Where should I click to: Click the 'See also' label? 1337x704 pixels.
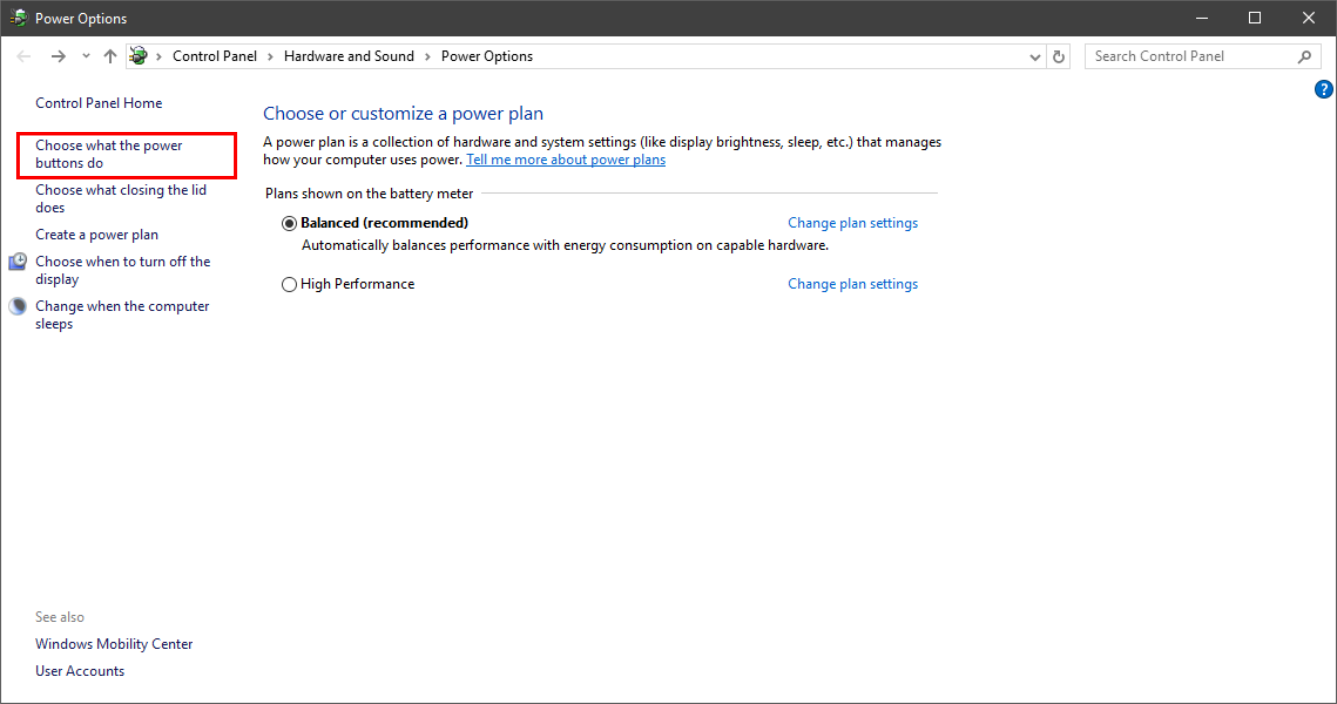60,617
